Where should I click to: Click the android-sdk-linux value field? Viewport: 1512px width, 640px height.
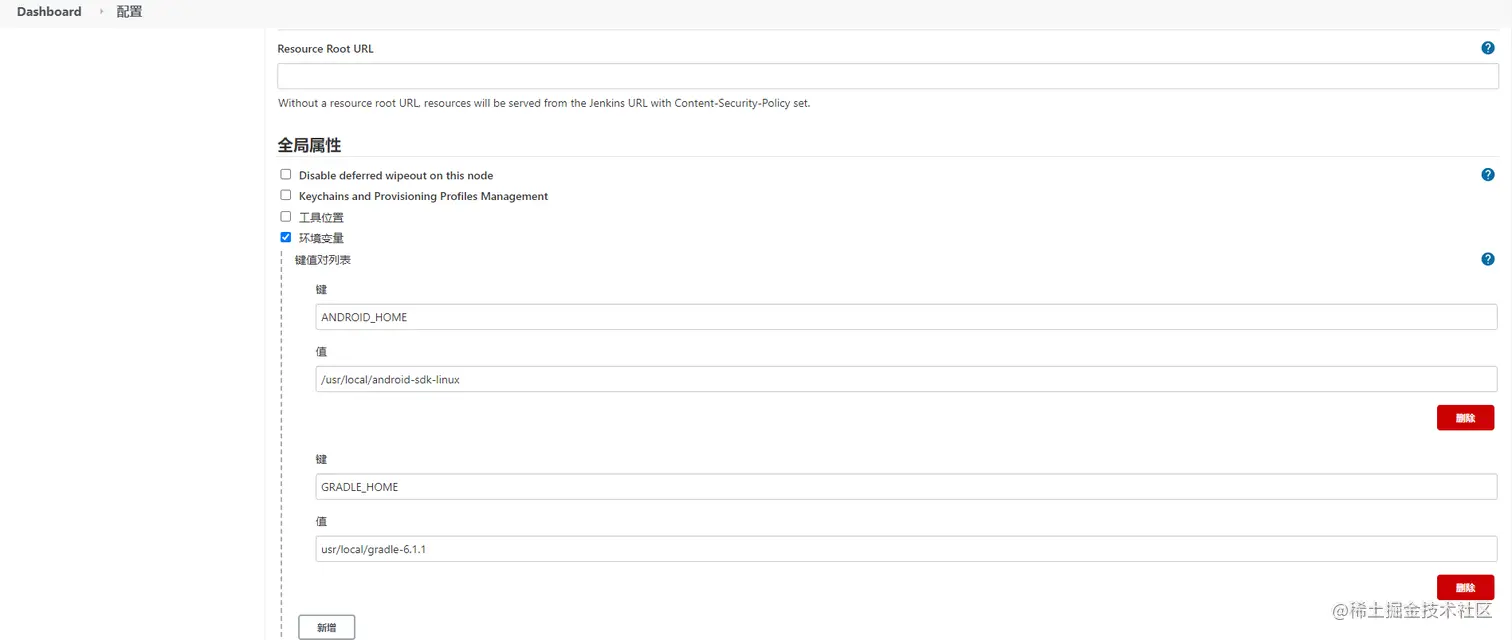[x=905, y=379]
